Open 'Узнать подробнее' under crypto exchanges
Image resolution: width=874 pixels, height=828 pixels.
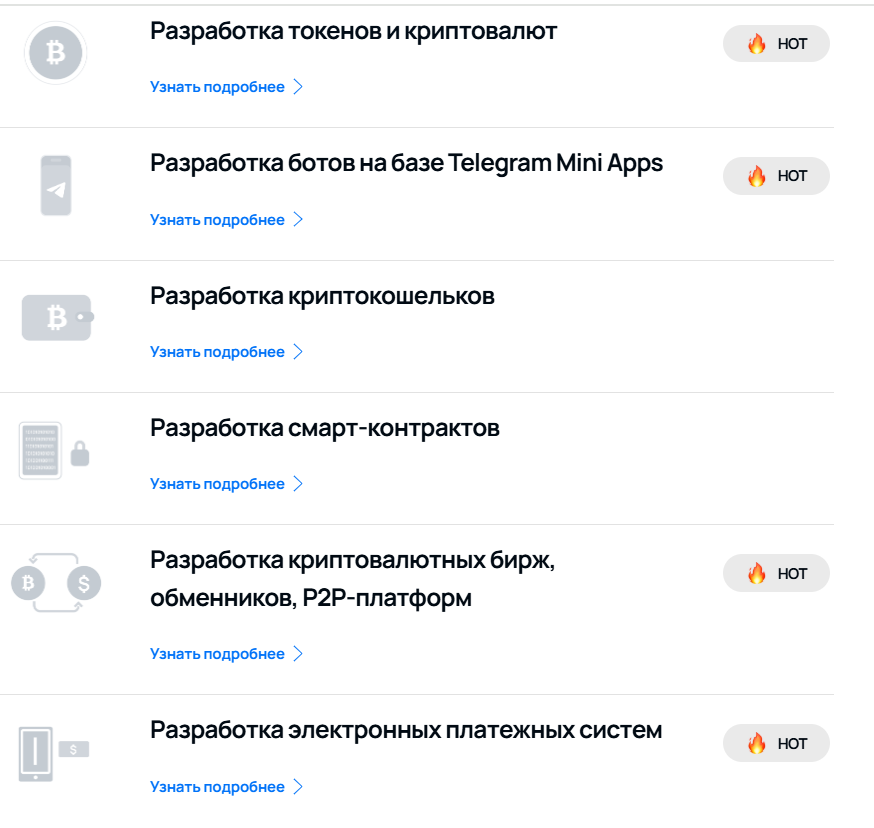pyautogui.click(x=226, y=654)
